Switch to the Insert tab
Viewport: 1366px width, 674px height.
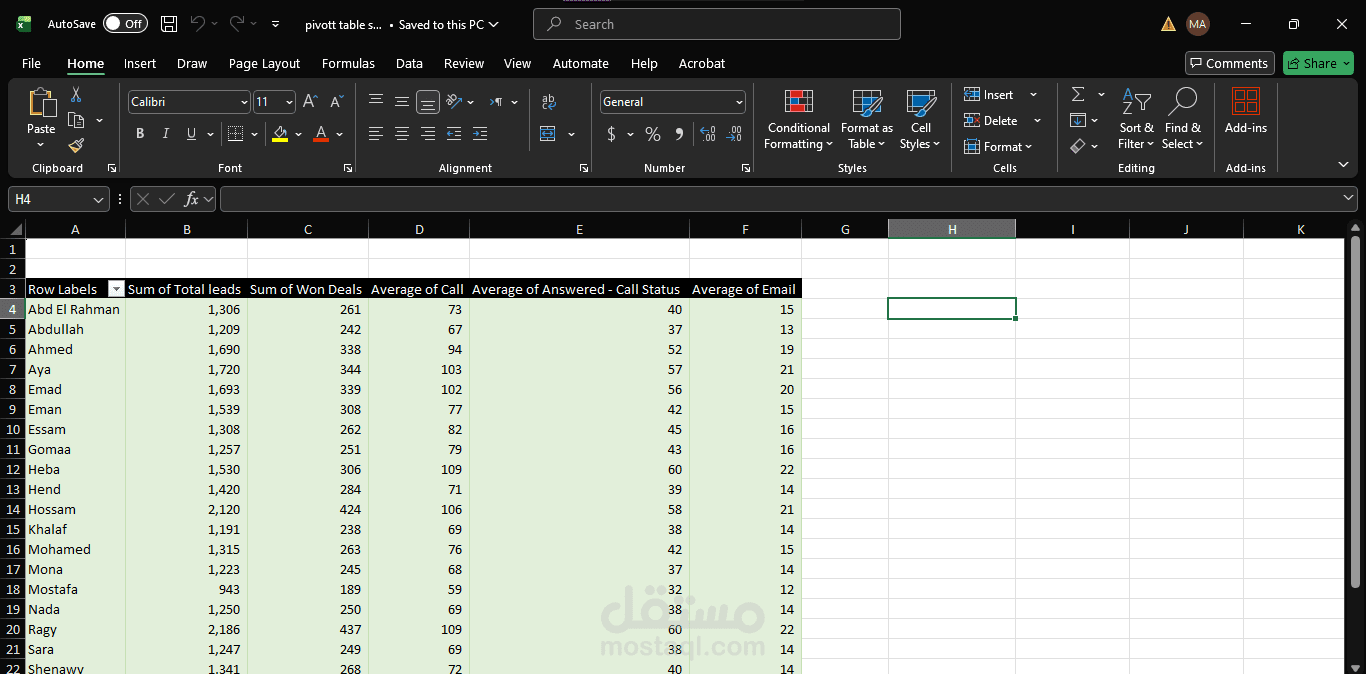click(140, 63)
